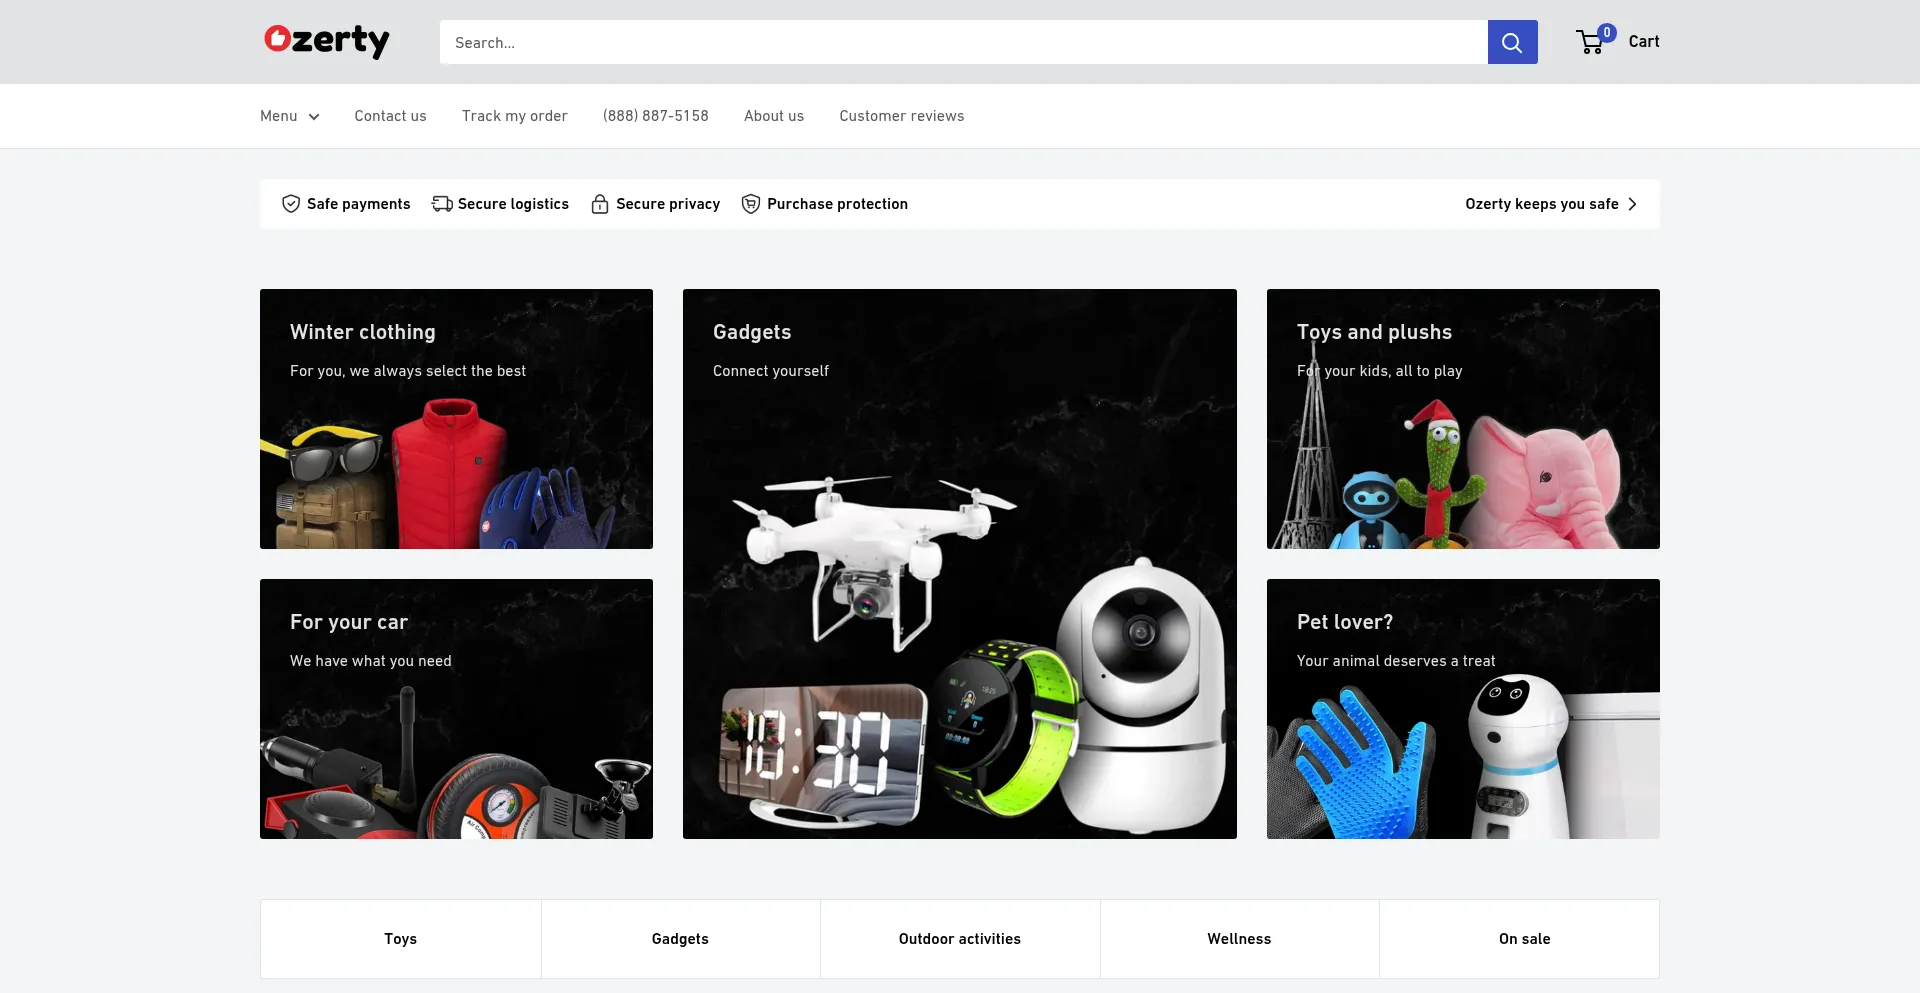Click the red heated vest image
Image resolution: width=1920 pixels, height=993 pixels.
(x=448, y=472)
